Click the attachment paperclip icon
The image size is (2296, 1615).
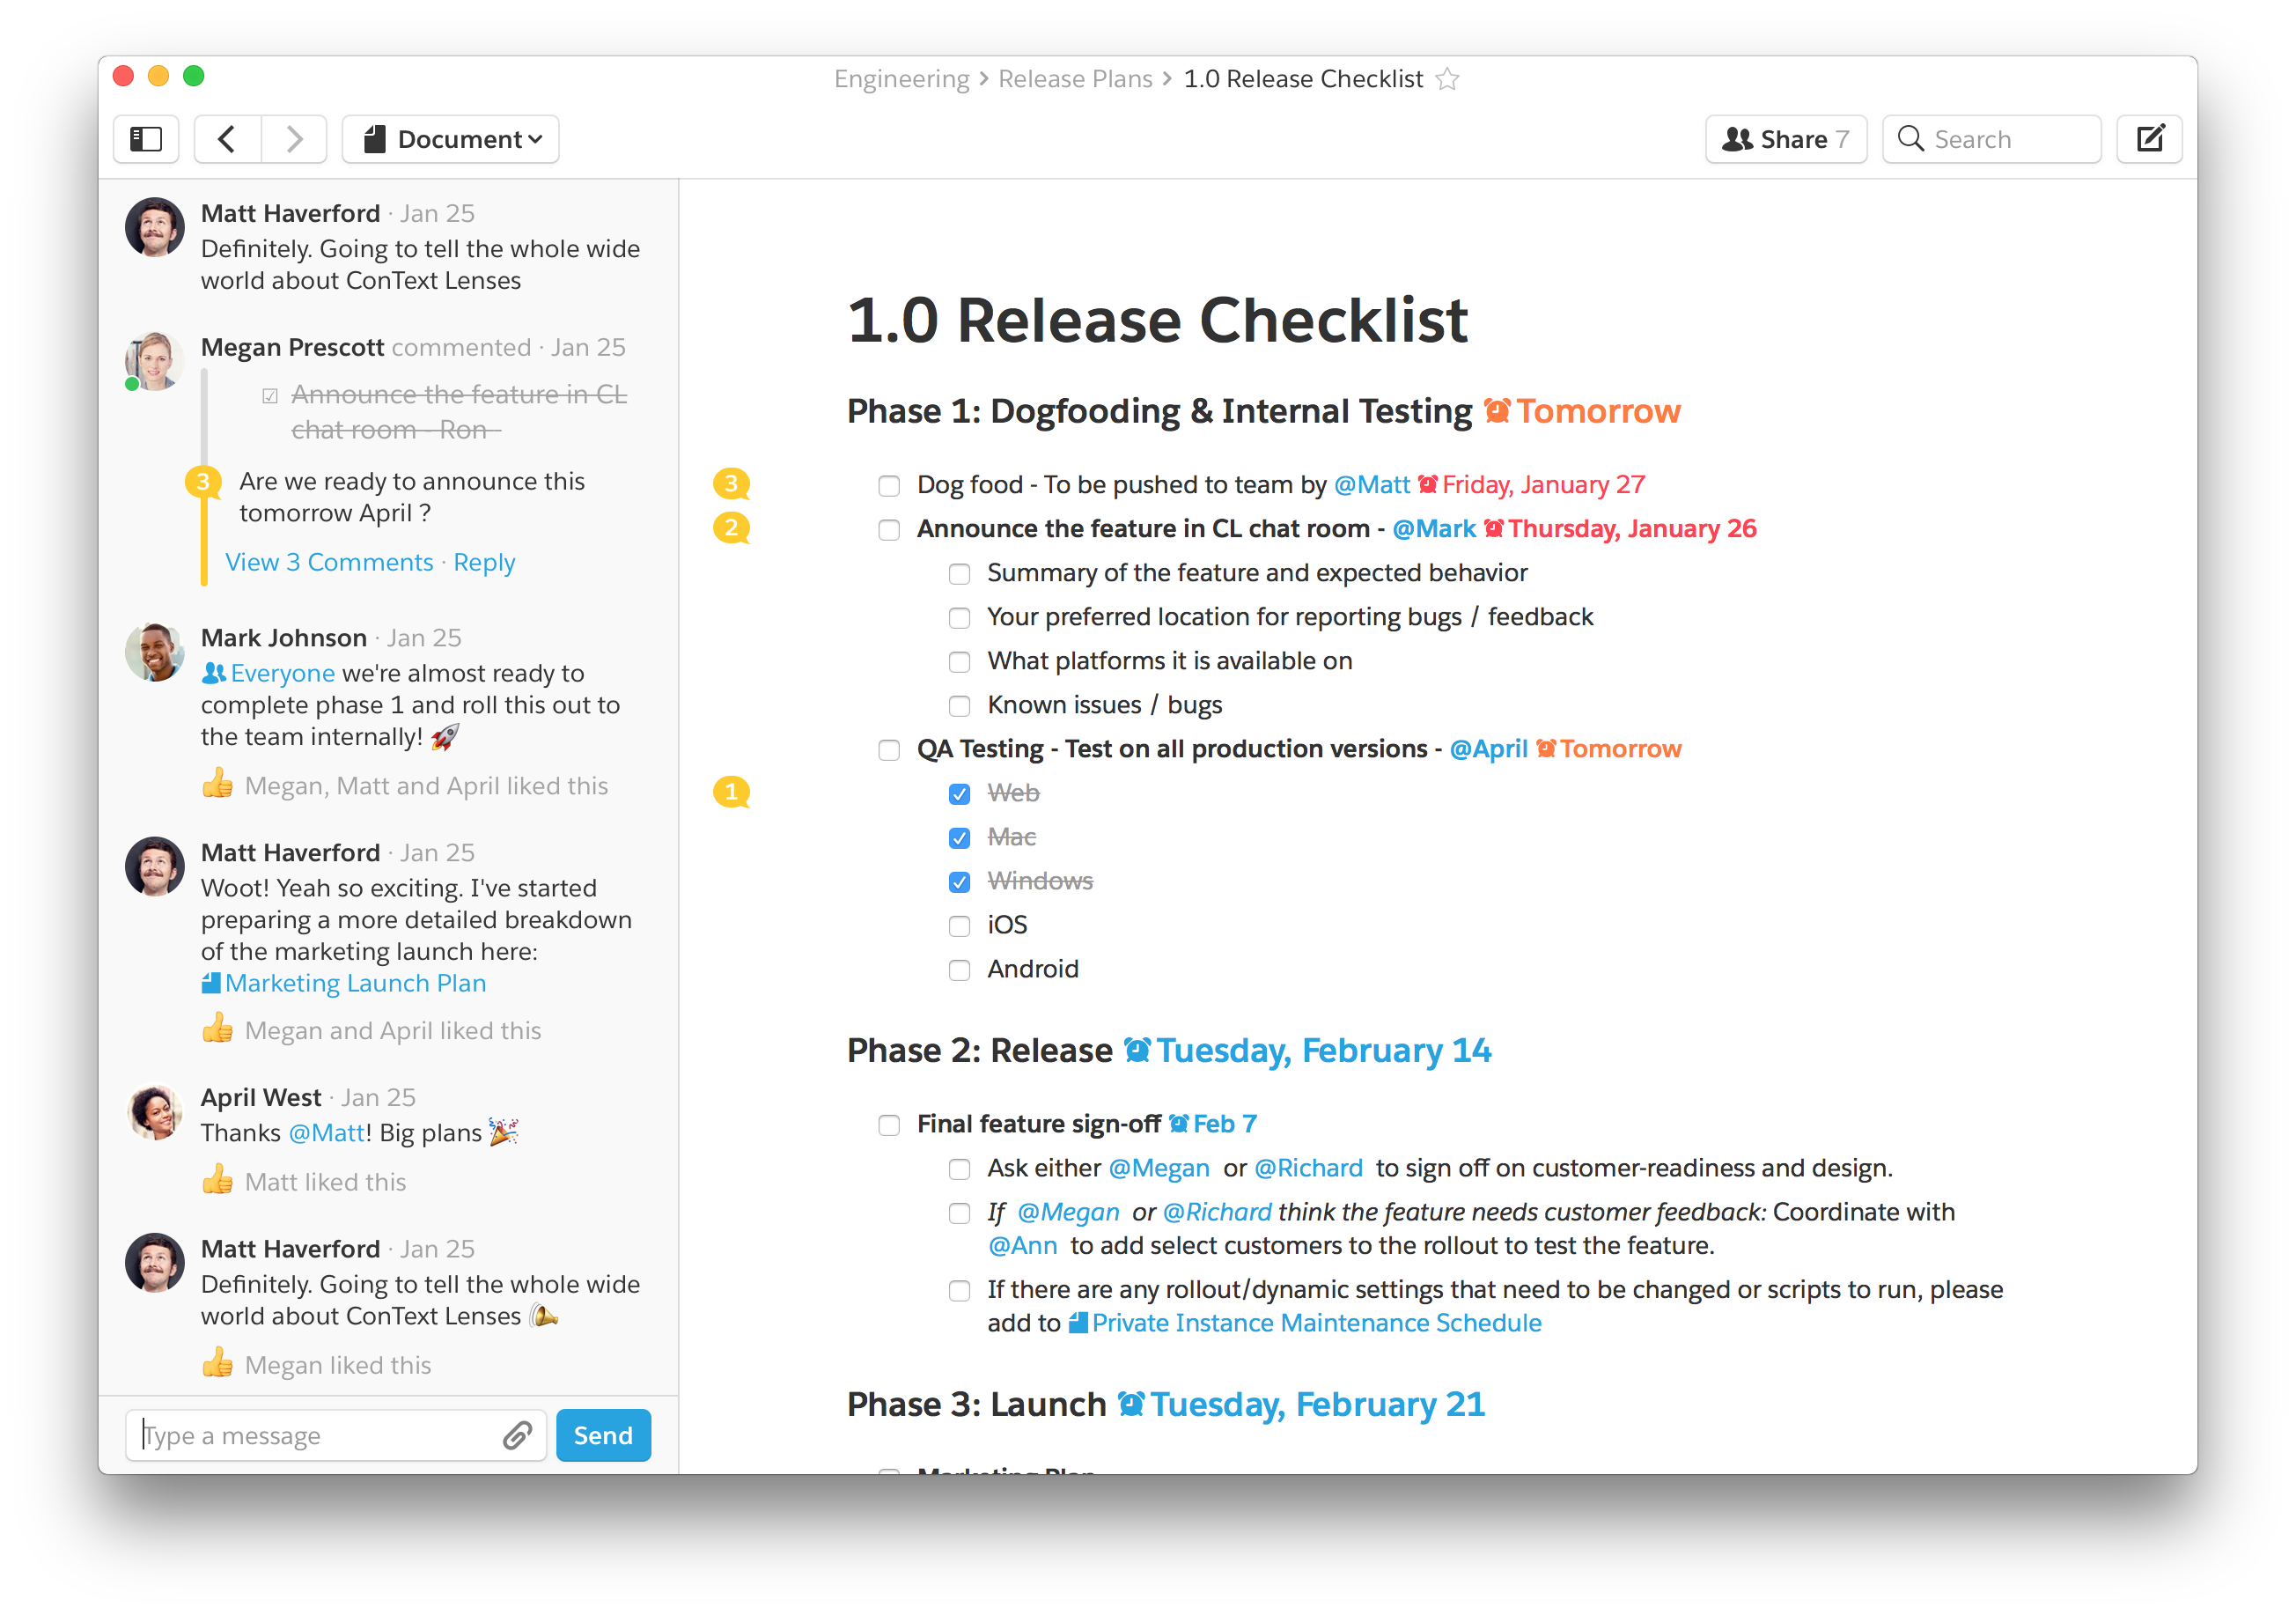[516, 1436]
